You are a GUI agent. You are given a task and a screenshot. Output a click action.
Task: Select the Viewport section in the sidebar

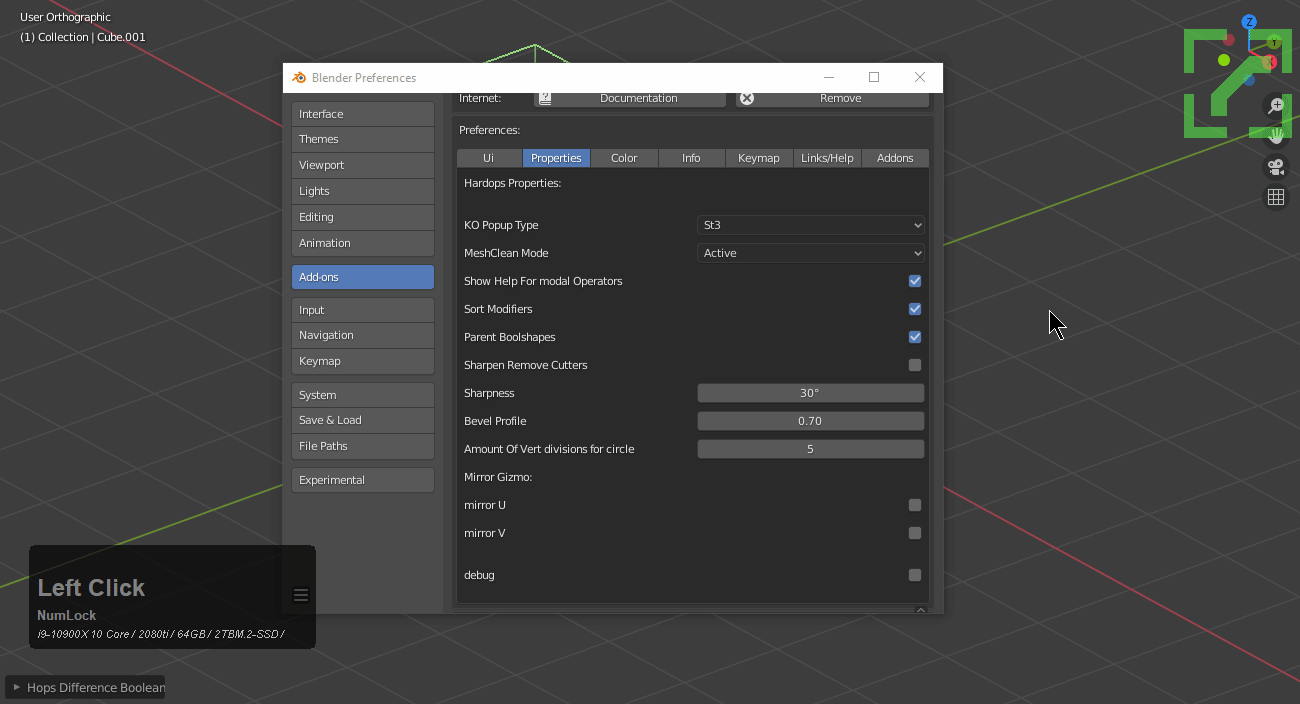click(362, 165)
